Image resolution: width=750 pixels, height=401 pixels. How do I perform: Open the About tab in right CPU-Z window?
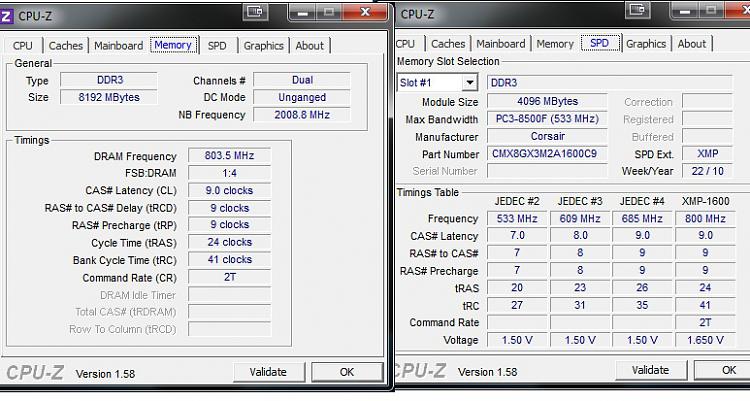point(692,44)
